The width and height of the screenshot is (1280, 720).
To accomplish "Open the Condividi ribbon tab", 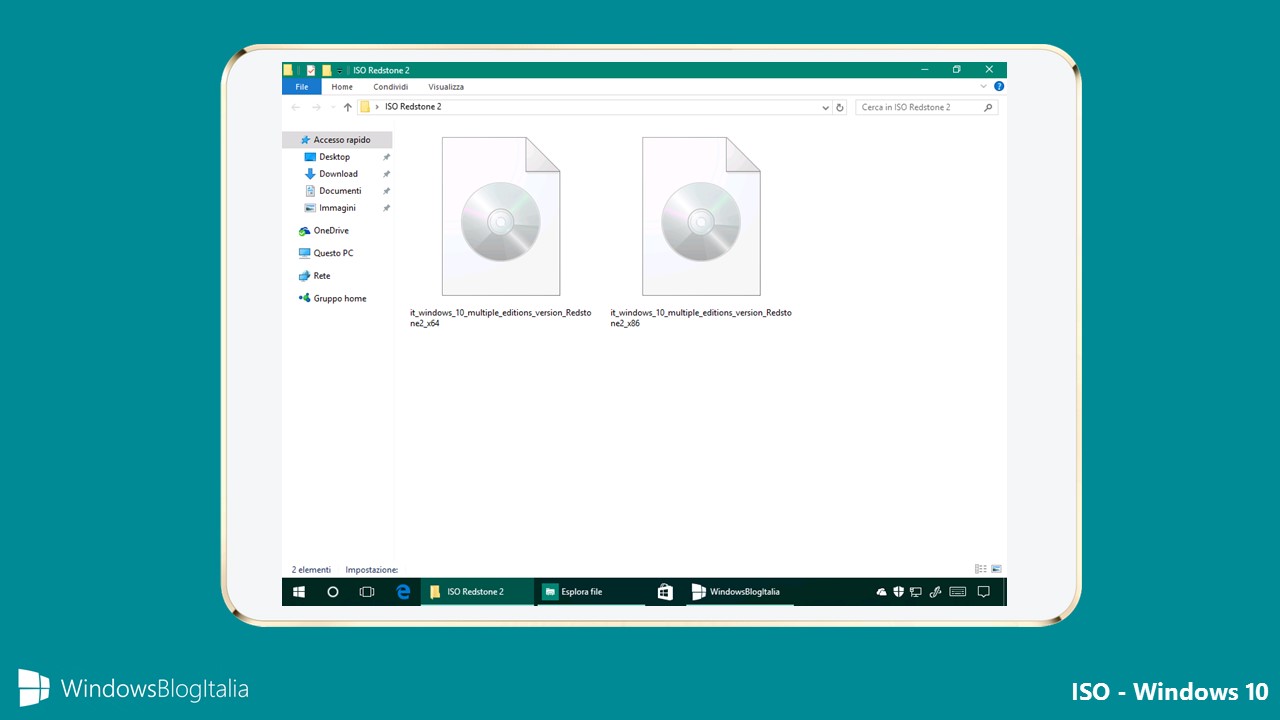I will (x=390, y=87).
